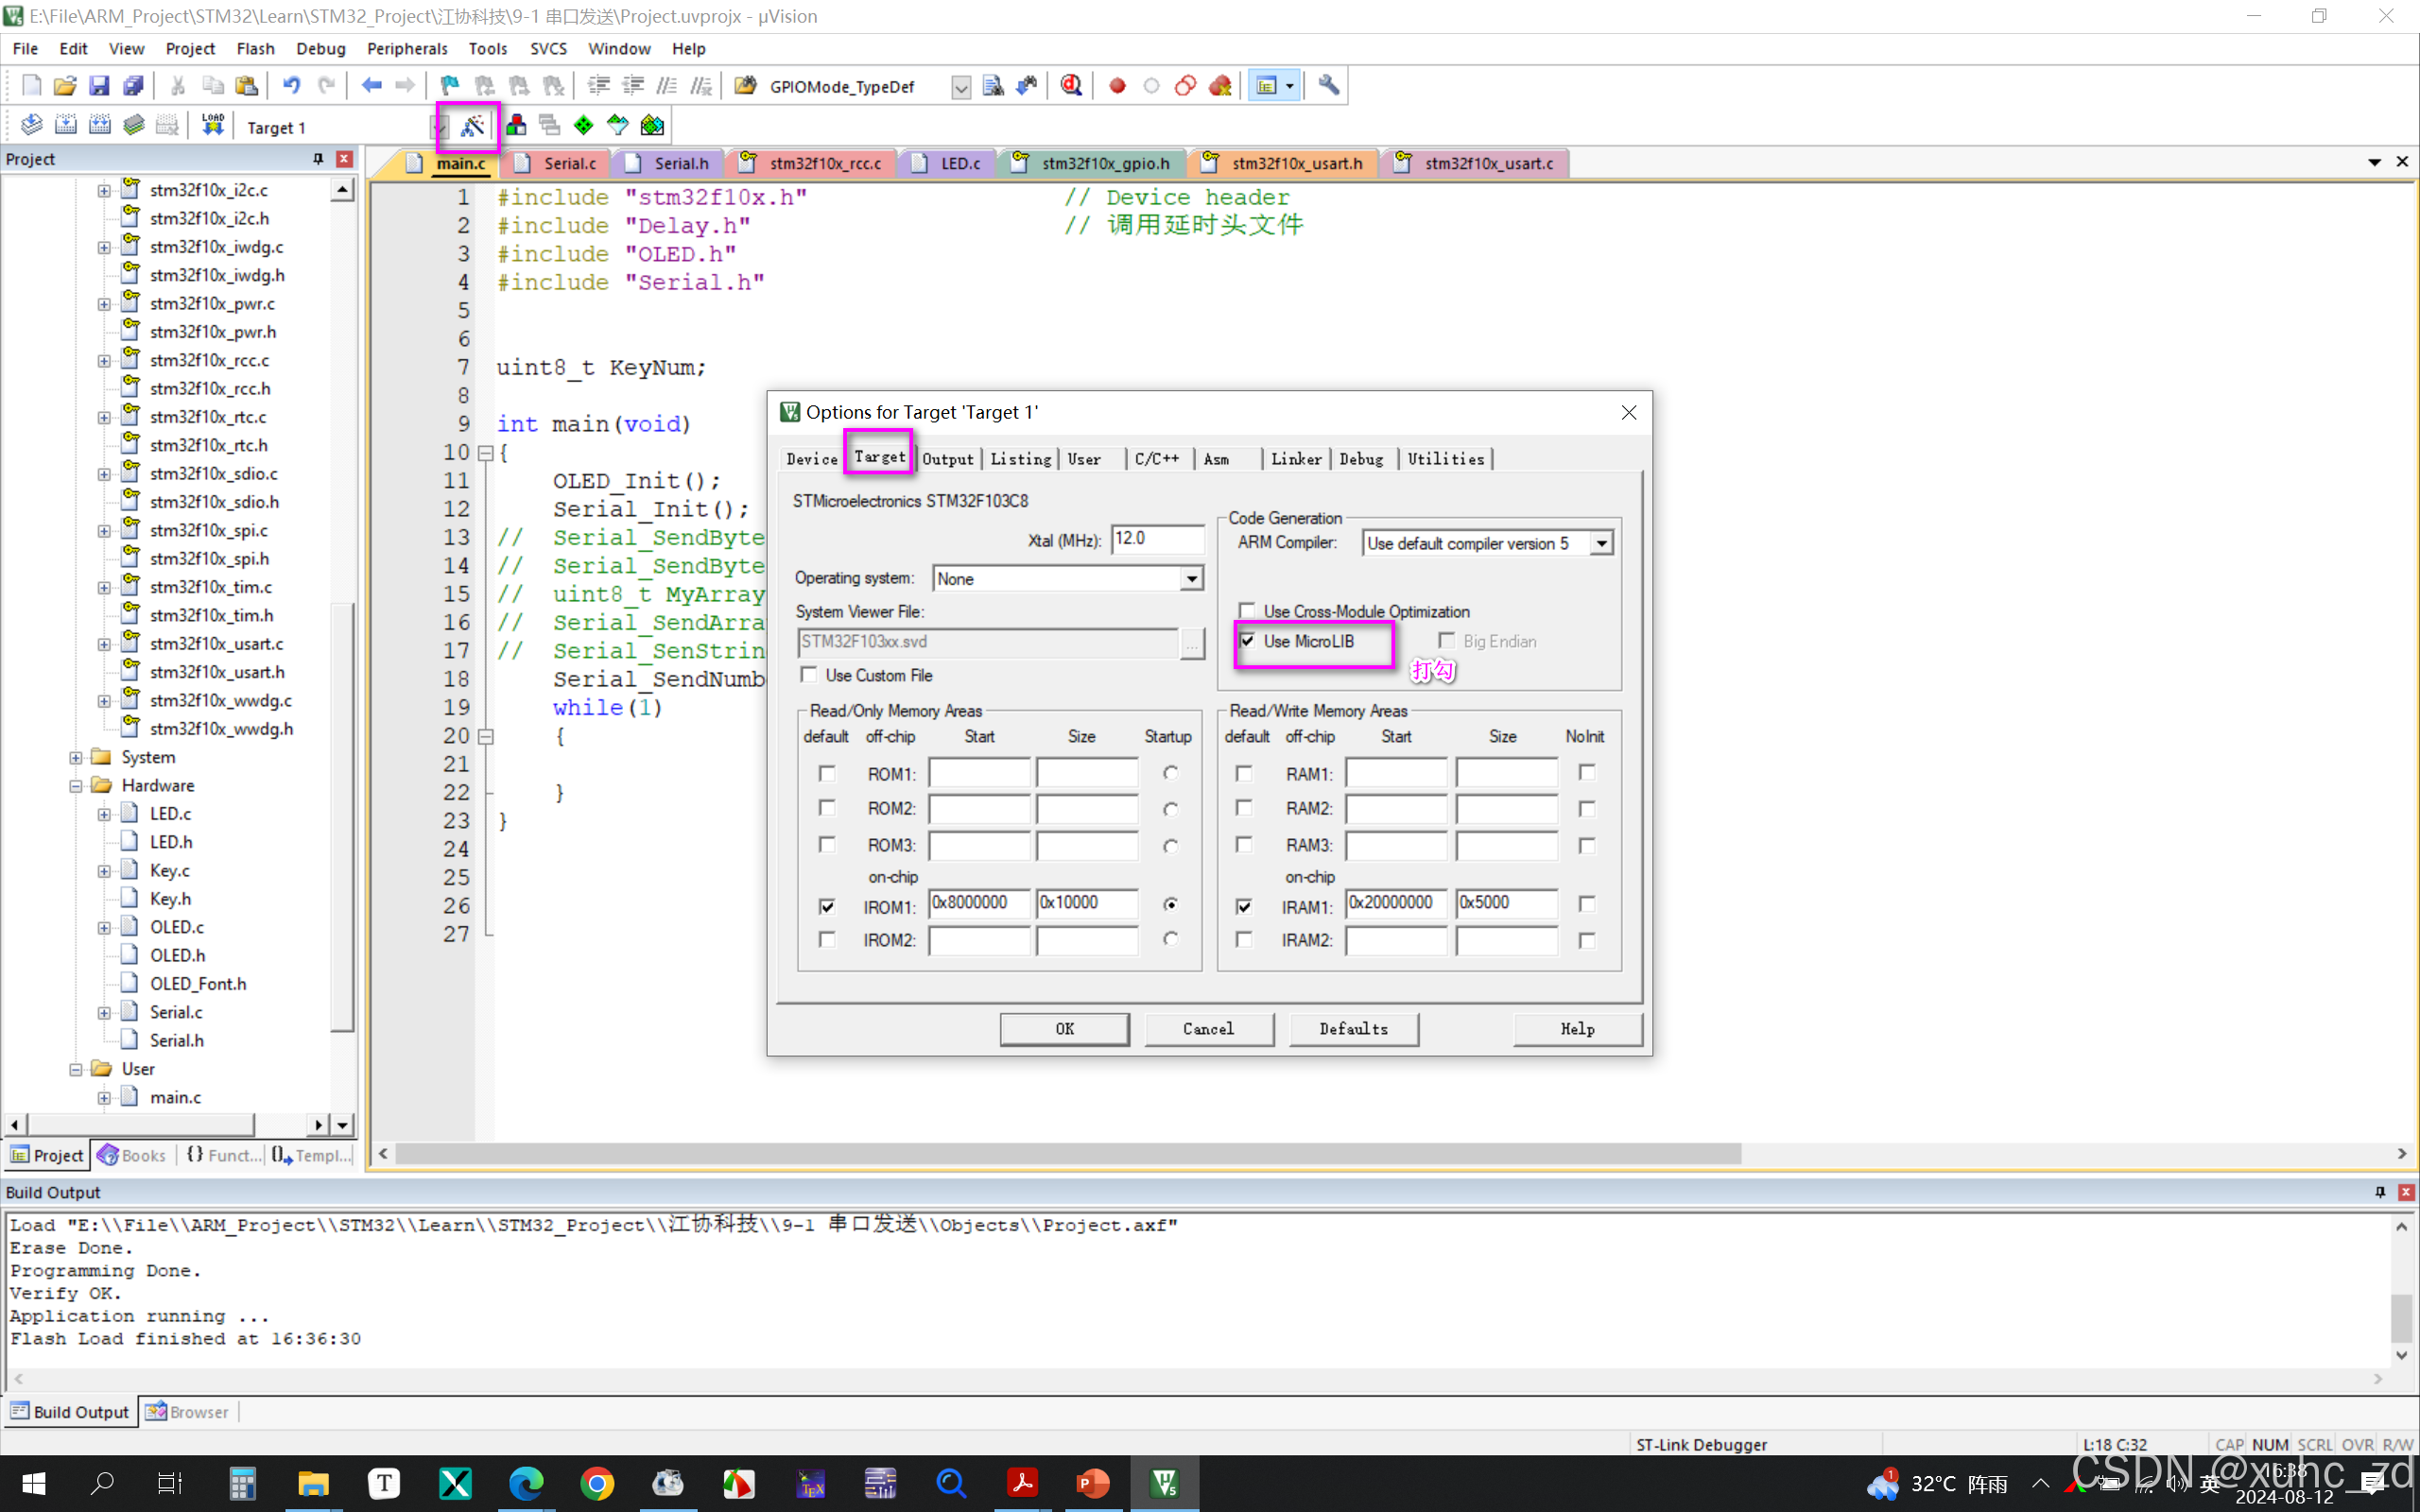Open Manage Project Items colored blocks icon
This screenshot has height=1512, width=2420.
[516, 125]
